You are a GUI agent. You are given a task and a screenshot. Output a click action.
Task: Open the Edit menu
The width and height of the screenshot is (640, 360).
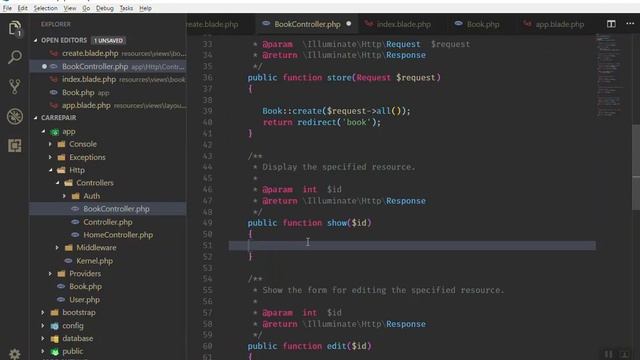(22, 8)
